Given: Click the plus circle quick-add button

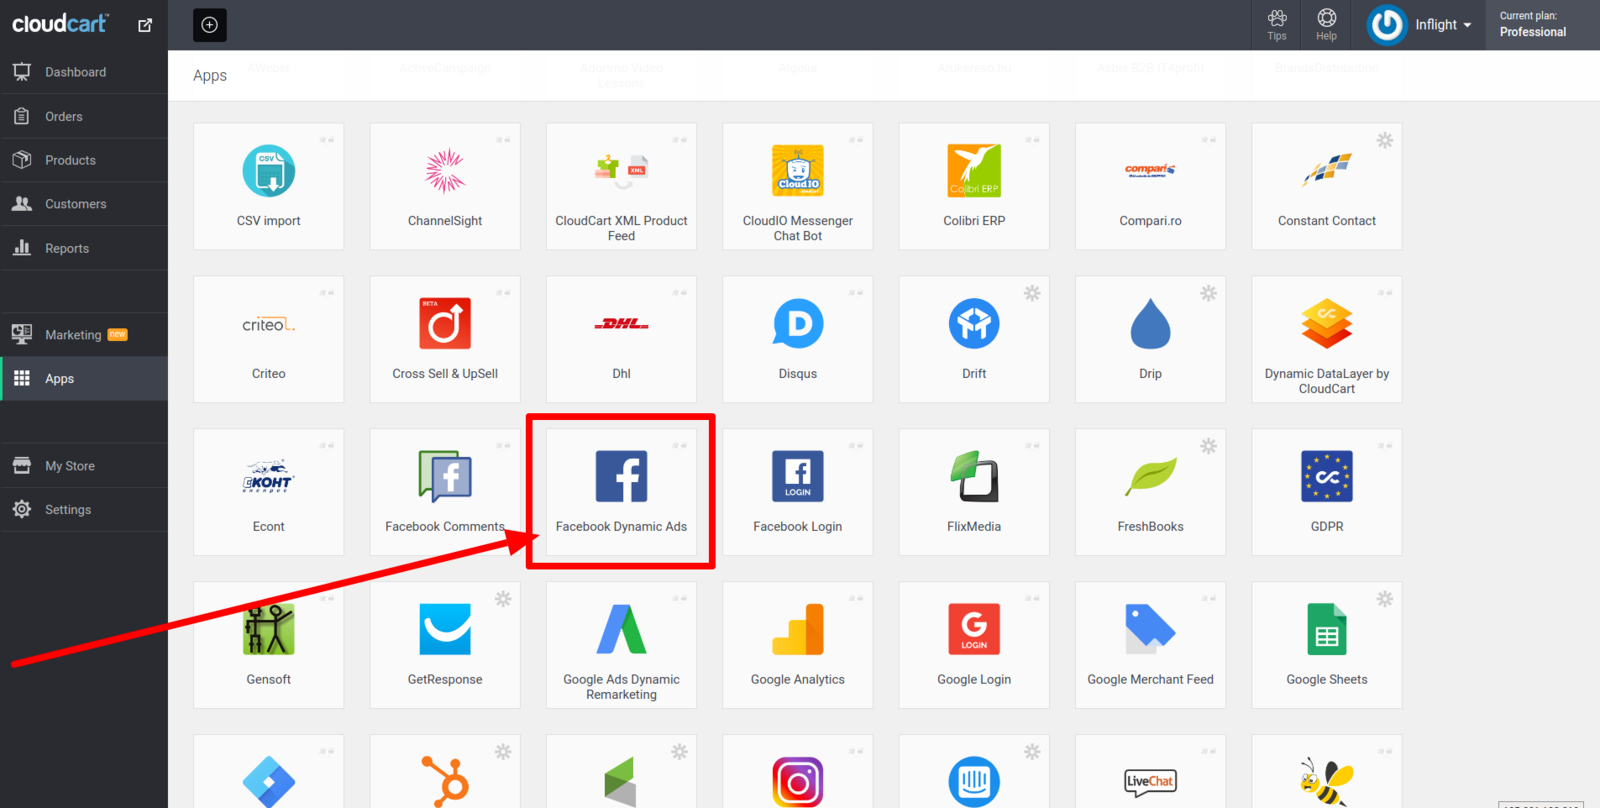Looking at the screenshot, I should click(x=210, y=25).
